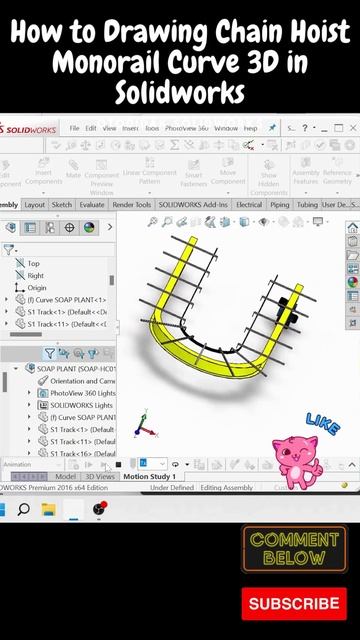Open File Explorer from the taskbar
The width and height of the screenshot is (360, 640).
49,509
